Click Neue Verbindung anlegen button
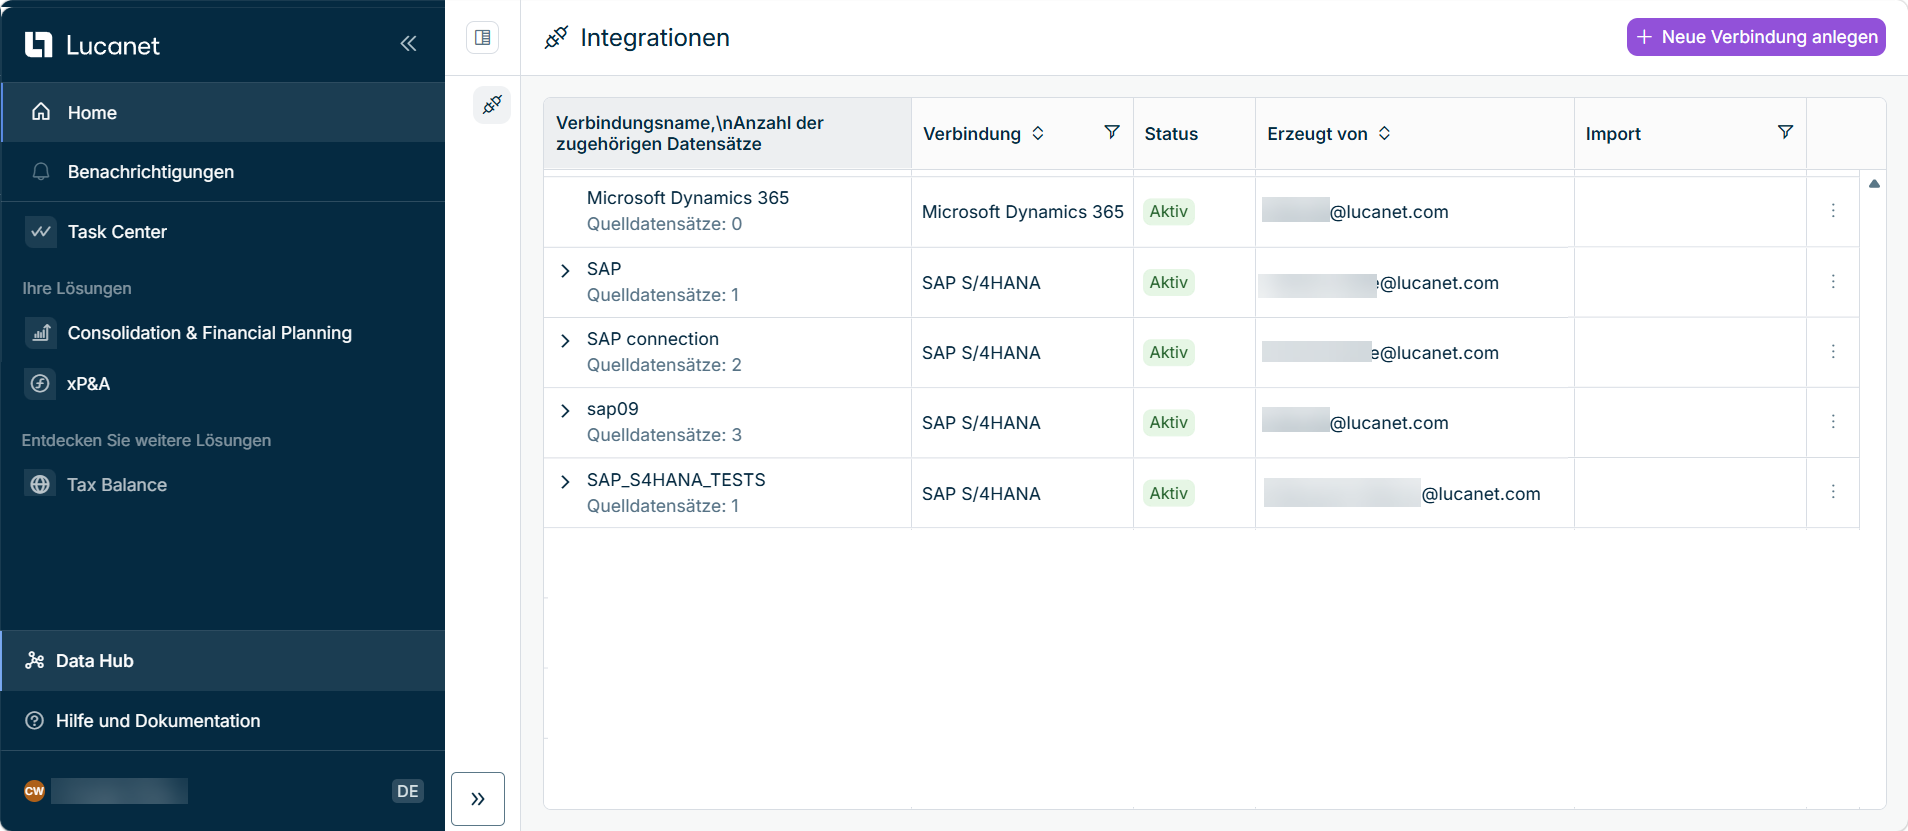This screenshot has height=831, width=1908. point(1756,37)
